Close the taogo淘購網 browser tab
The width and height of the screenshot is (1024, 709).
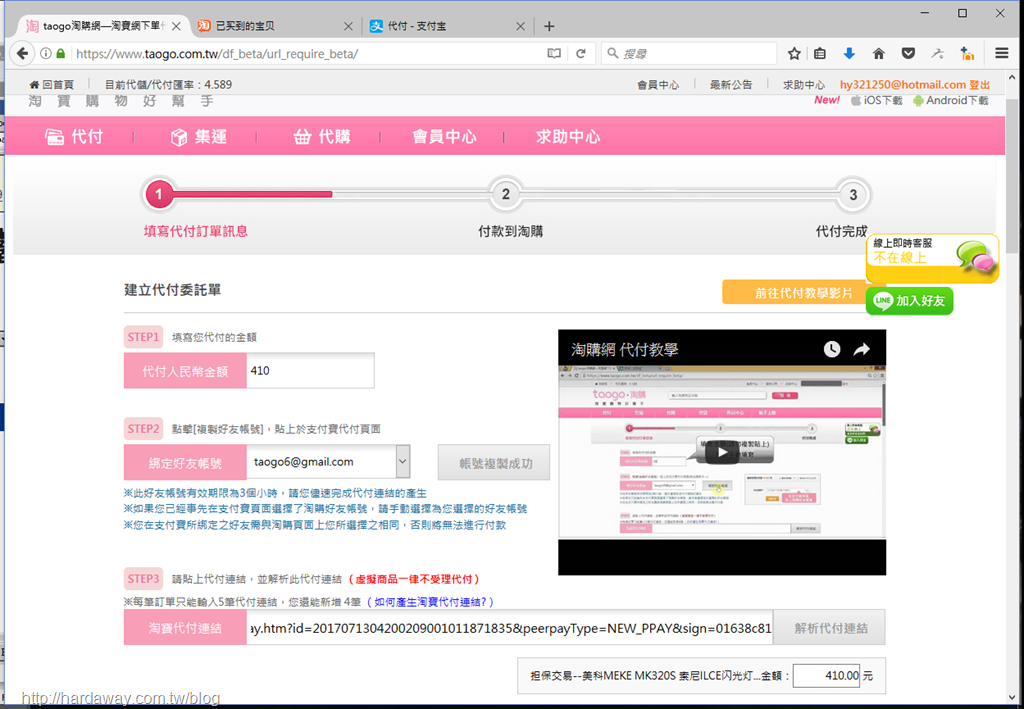pos(176,27)
